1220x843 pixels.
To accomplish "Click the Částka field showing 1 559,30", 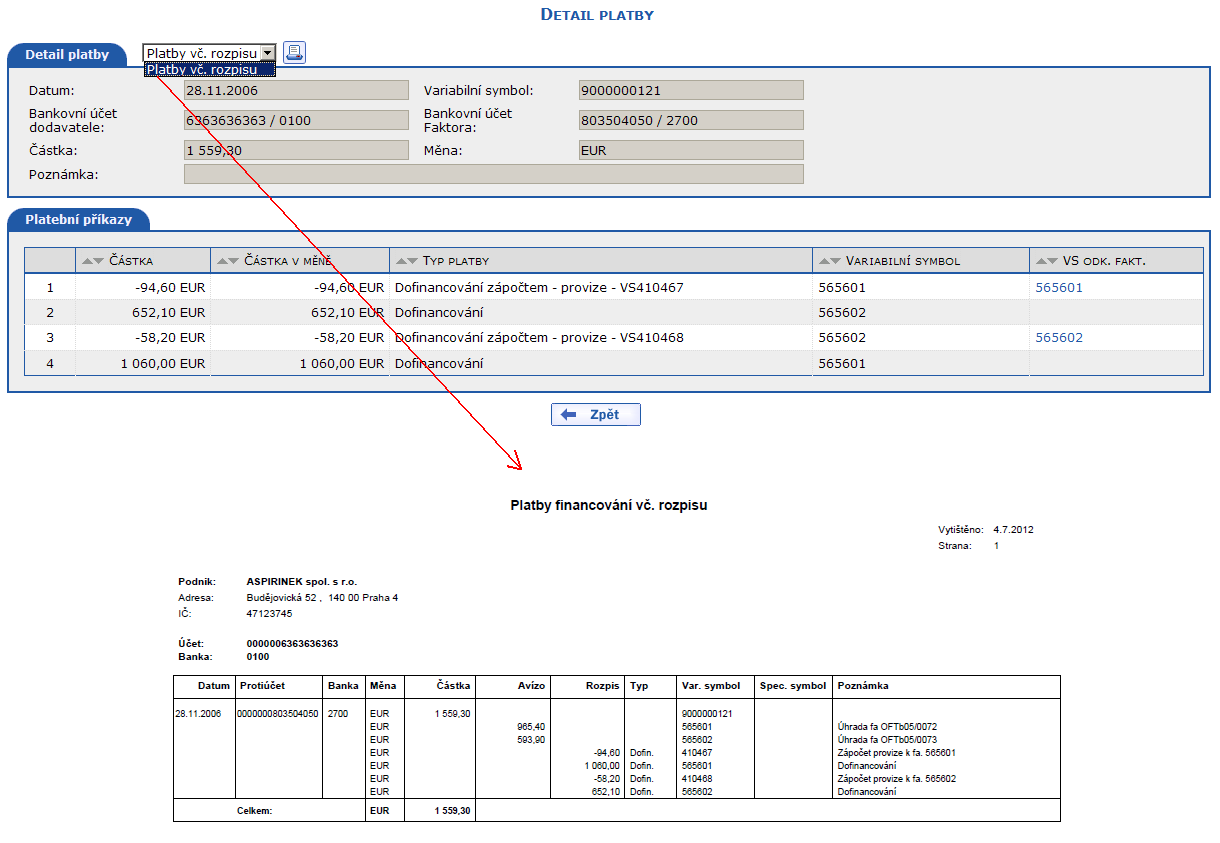I will point(297,150).
